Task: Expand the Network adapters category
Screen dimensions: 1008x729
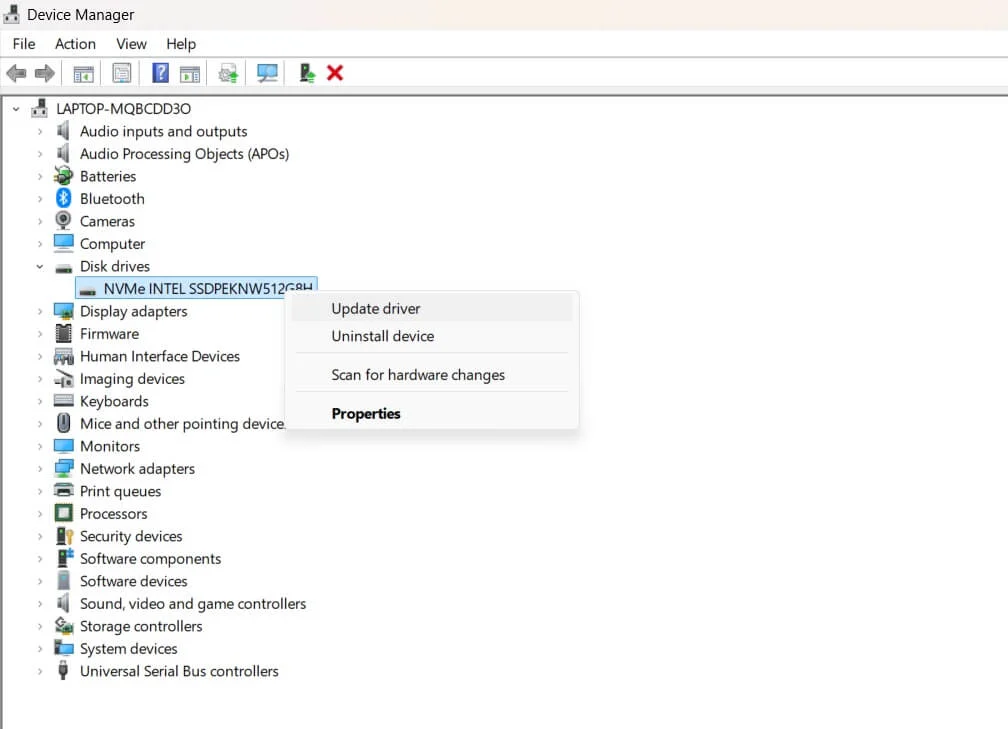Action: [x=40, y=469]
